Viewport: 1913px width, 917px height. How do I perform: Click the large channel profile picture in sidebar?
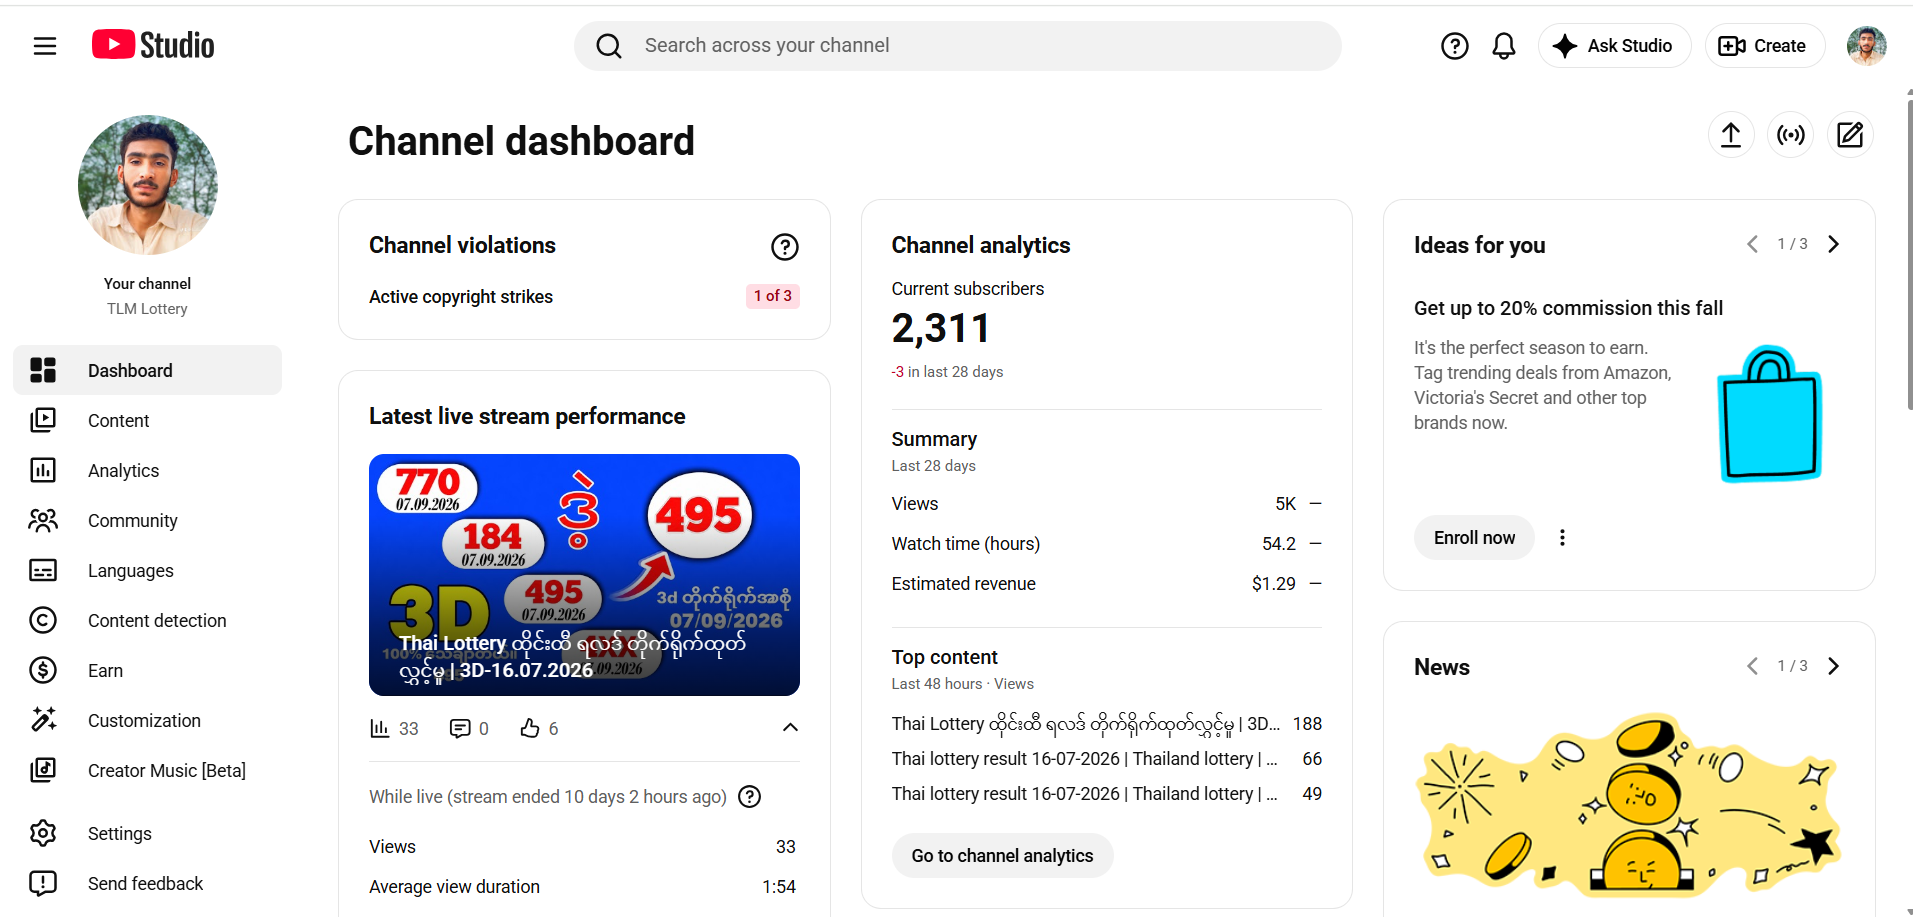click(x=148, y=185)
